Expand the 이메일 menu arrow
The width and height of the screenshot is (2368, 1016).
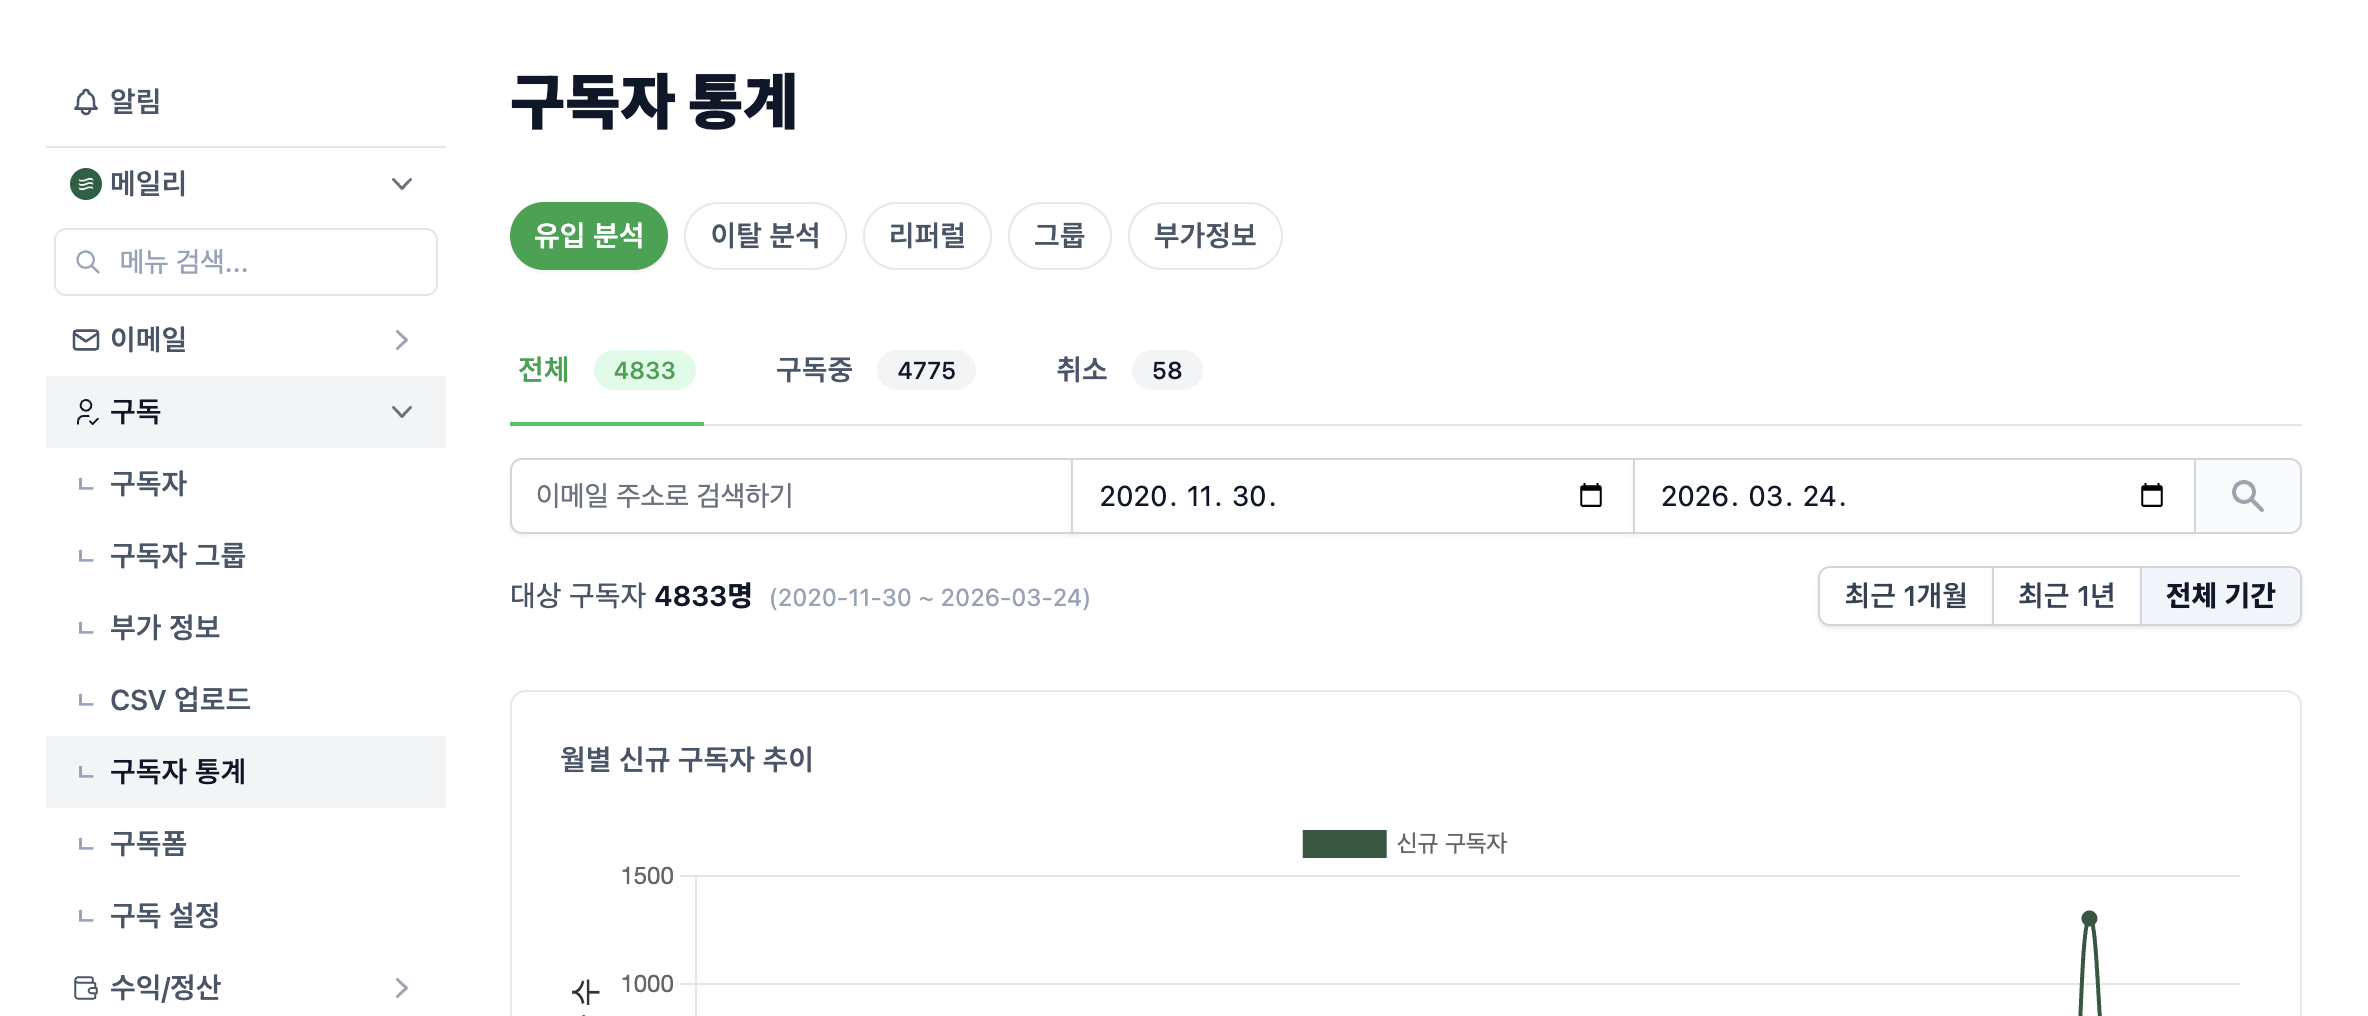point(402,340)
